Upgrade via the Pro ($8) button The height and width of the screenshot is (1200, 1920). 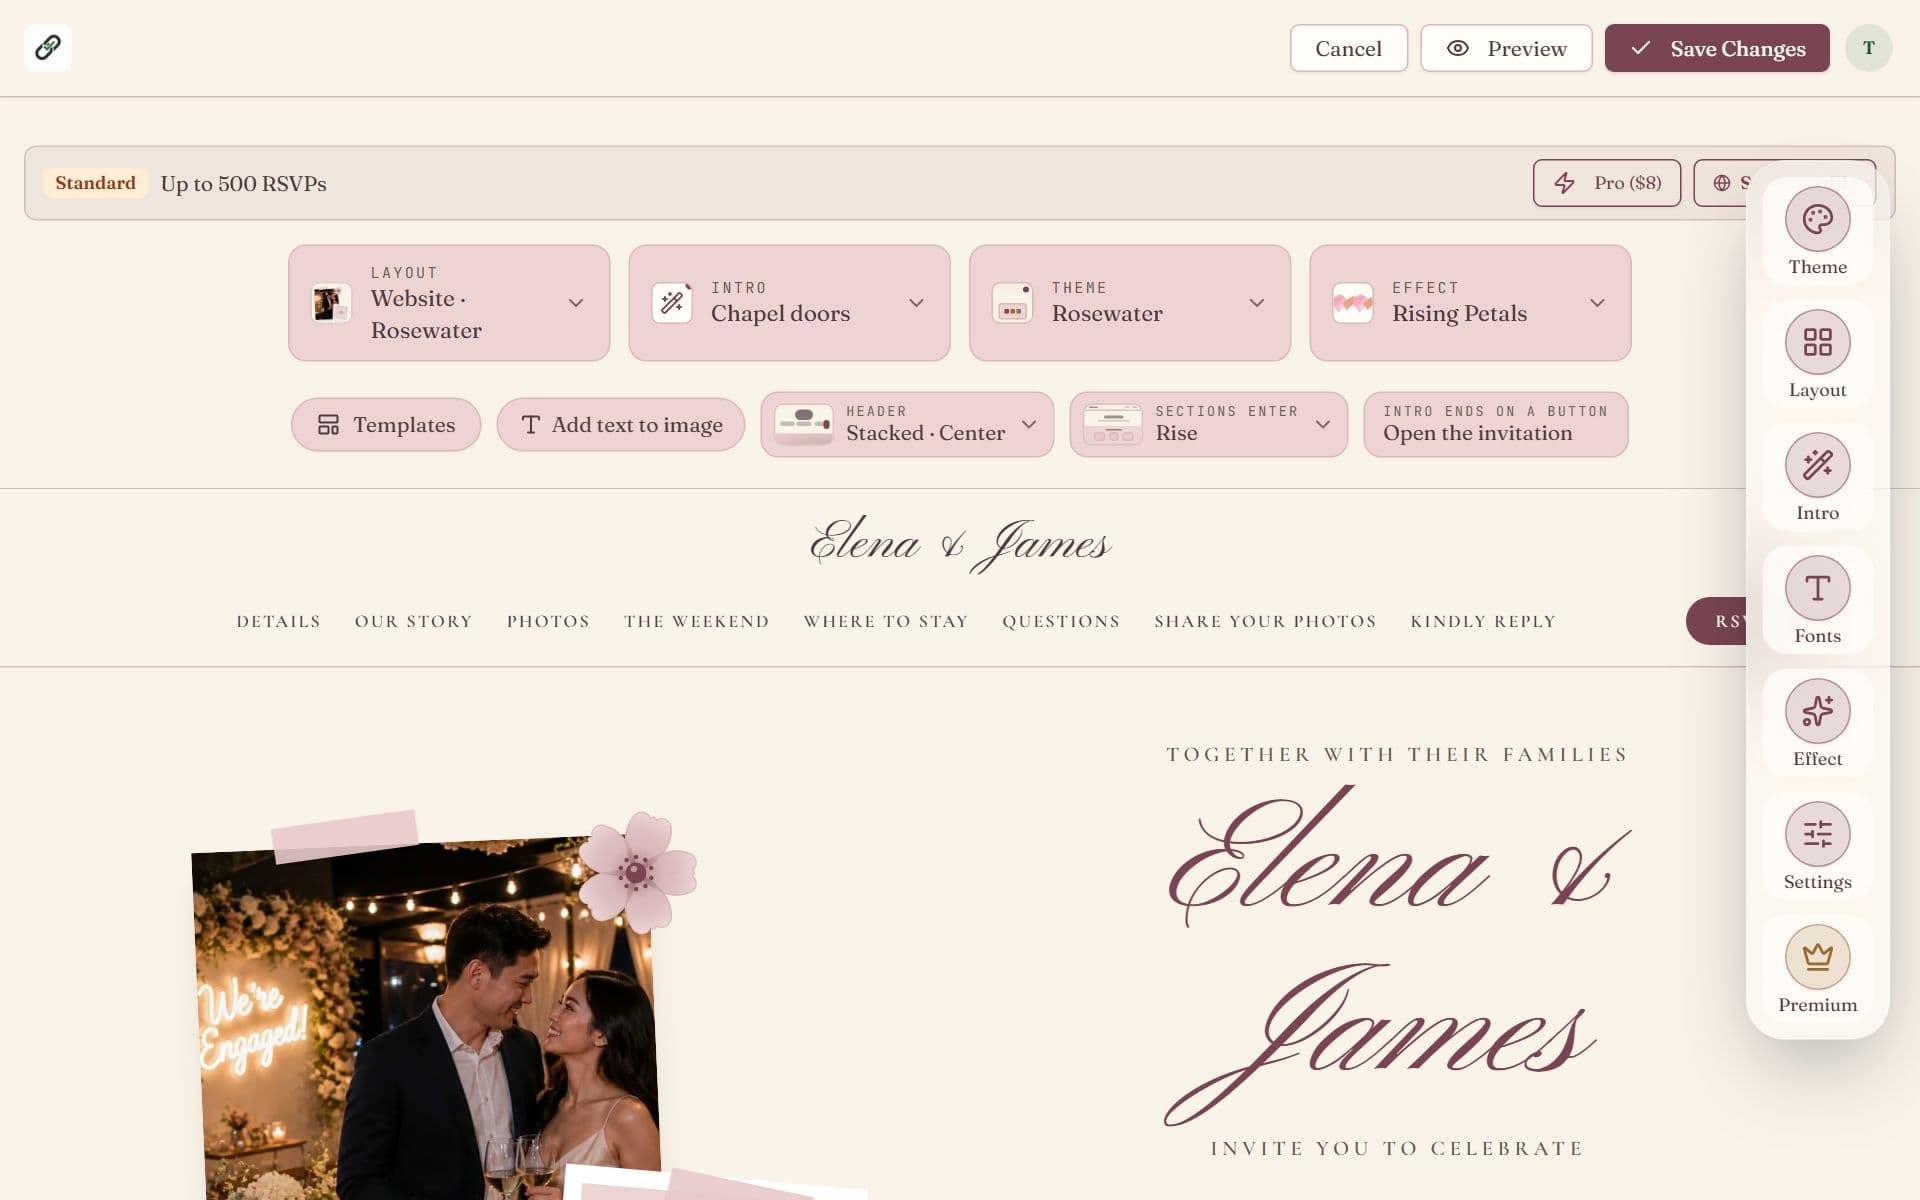click(x=1607, y=183)
